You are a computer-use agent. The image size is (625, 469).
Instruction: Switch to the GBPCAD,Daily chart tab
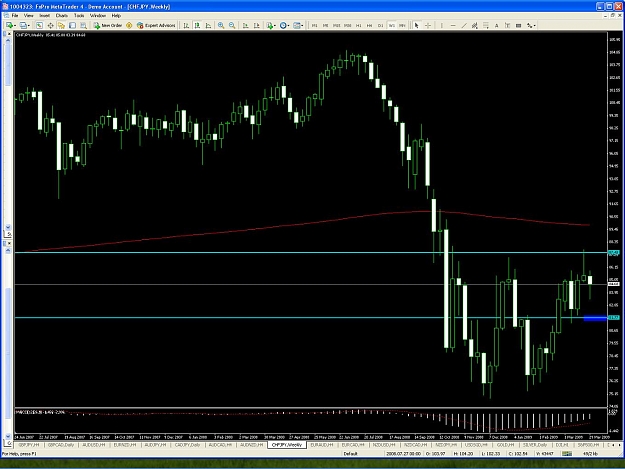point(61,445)
